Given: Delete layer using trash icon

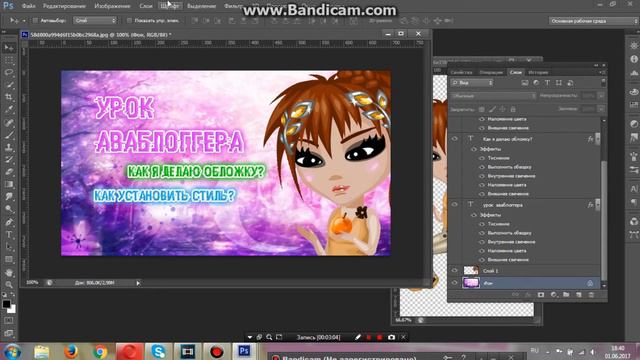Looking at the screenshot, I should point(591,295).
